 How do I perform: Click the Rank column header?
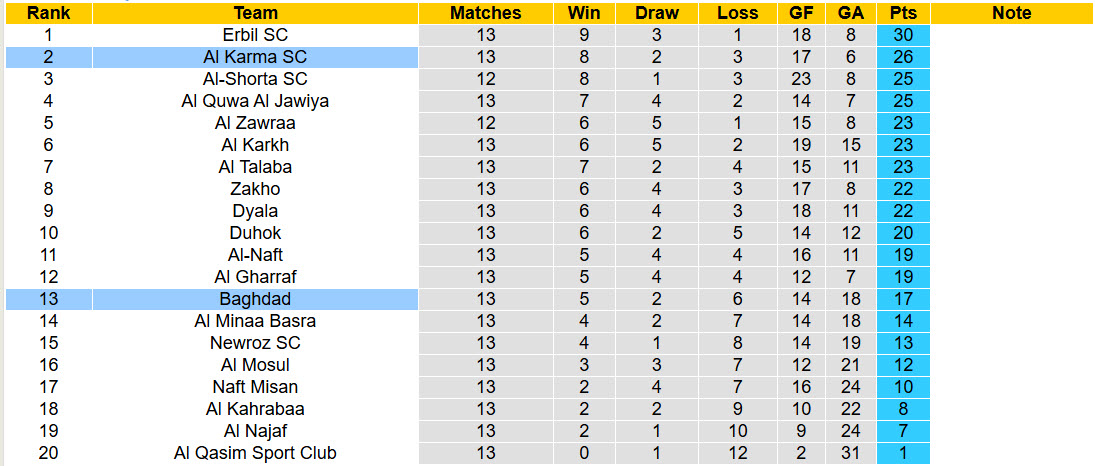[47, 13]
